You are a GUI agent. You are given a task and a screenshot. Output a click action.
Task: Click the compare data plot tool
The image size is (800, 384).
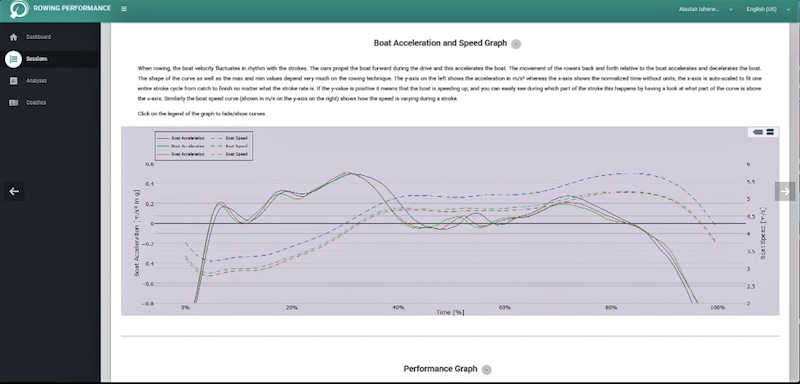pyautogui.click(x=770, y=132)
